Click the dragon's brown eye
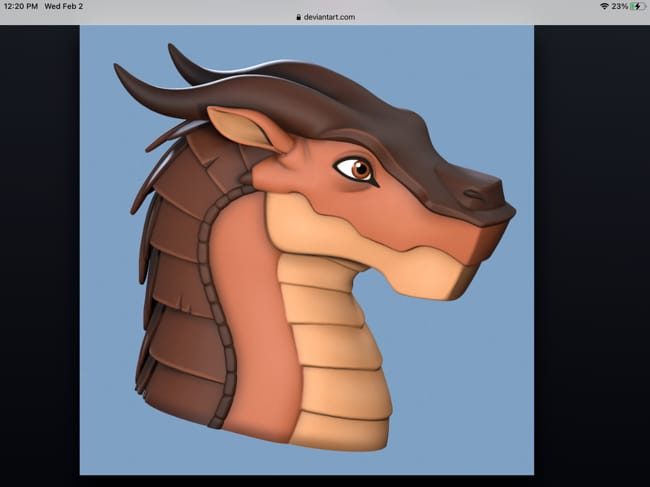The height and width of the screenshot is (487, 650). click(355, 168)
